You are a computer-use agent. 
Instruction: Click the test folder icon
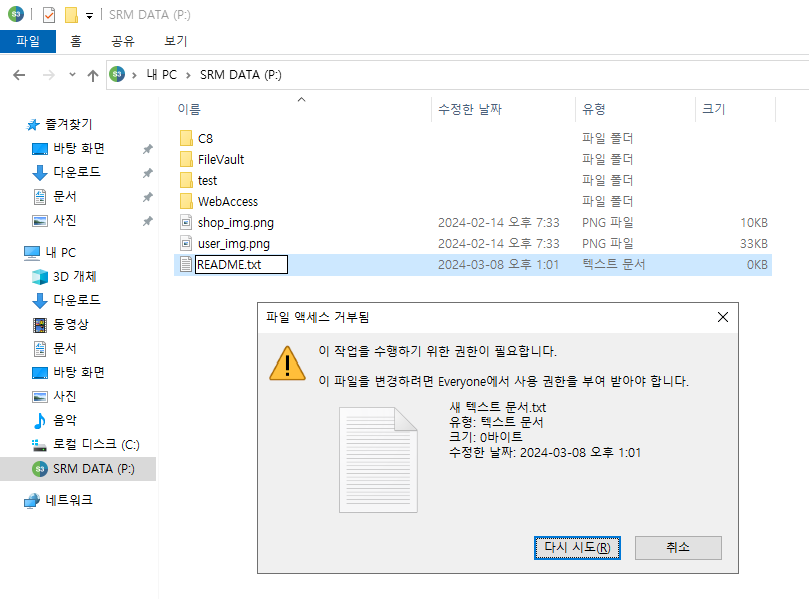click(x=186, y=180)
